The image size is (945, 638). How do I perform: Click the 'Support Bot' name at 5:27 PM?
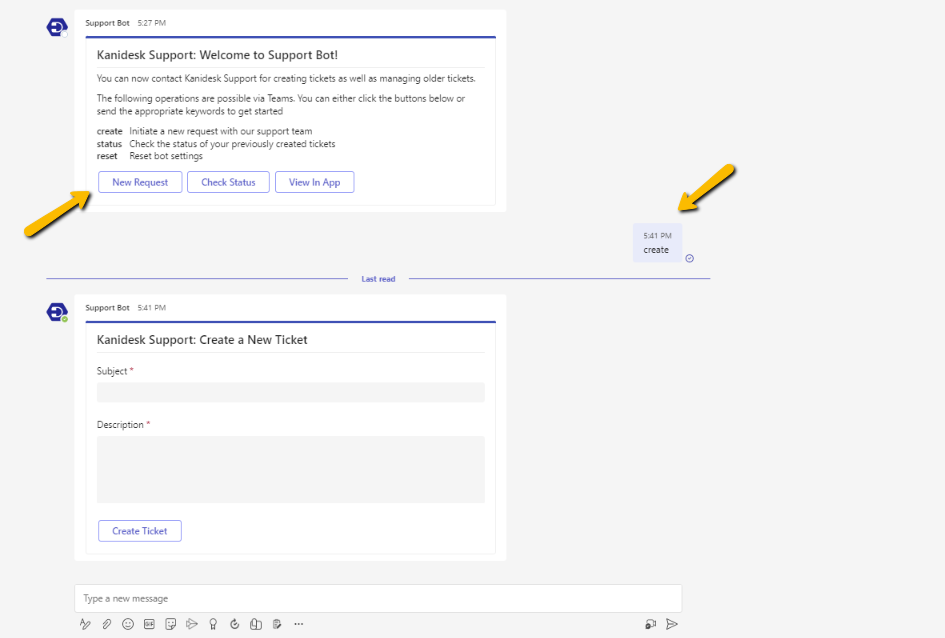[x=107, y=23]
